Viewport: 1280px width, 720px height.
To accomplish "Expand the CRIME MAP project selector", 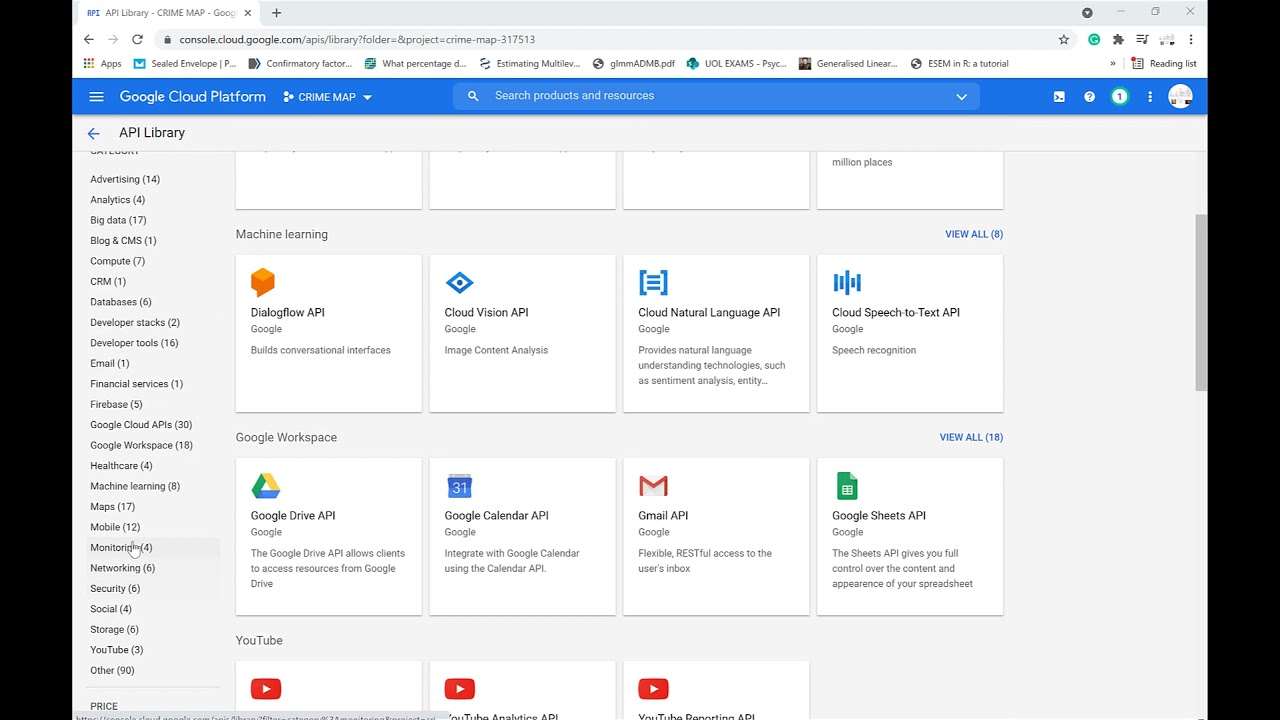I will (327, 97).
